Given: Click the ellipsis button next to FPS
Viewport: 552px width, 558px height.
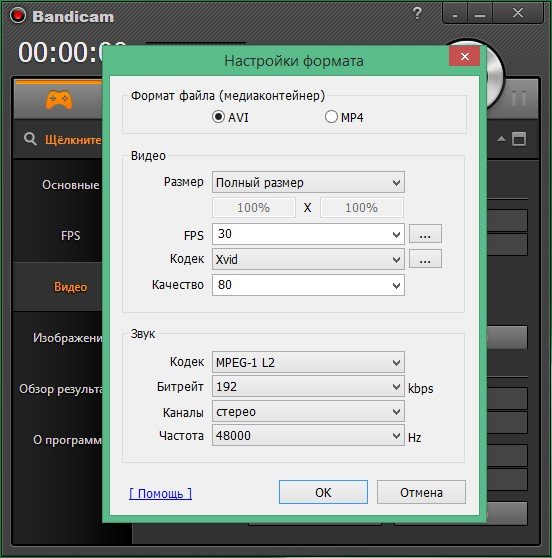Looking at the screenshot, I should pos(425,234).
